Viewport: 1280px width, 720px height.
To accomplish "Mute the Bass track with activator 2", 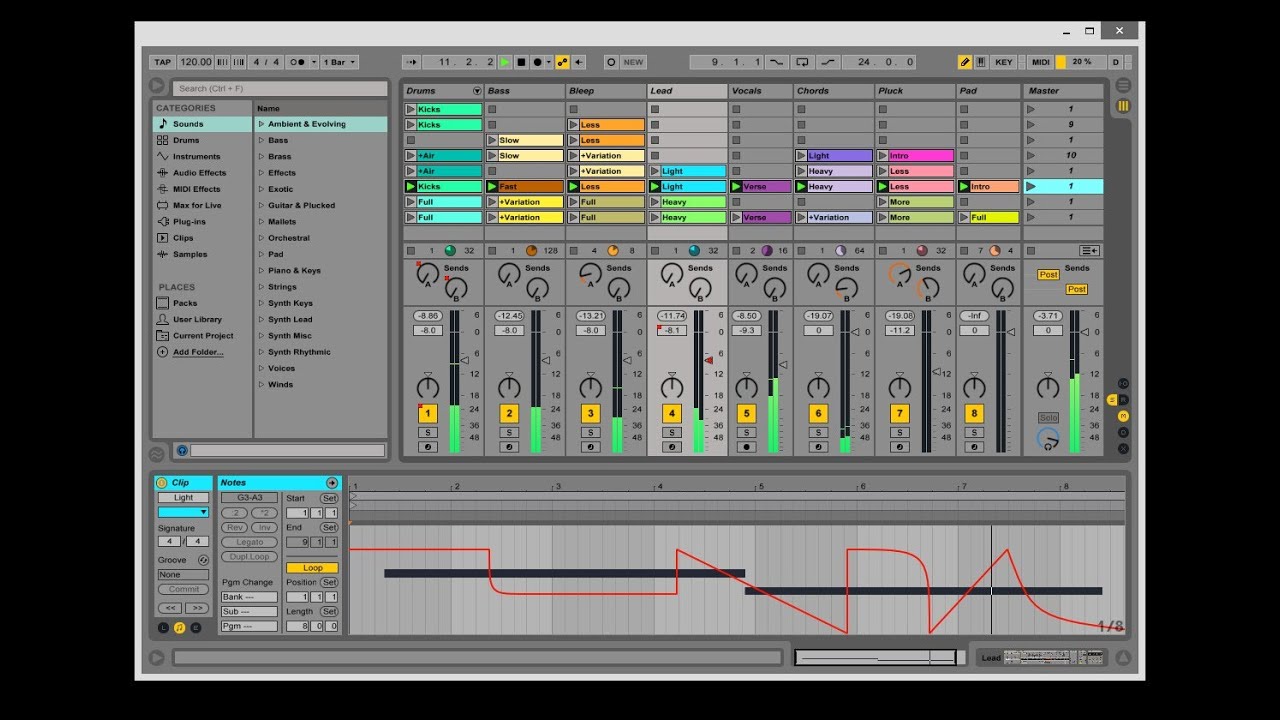I will point(509,414).
